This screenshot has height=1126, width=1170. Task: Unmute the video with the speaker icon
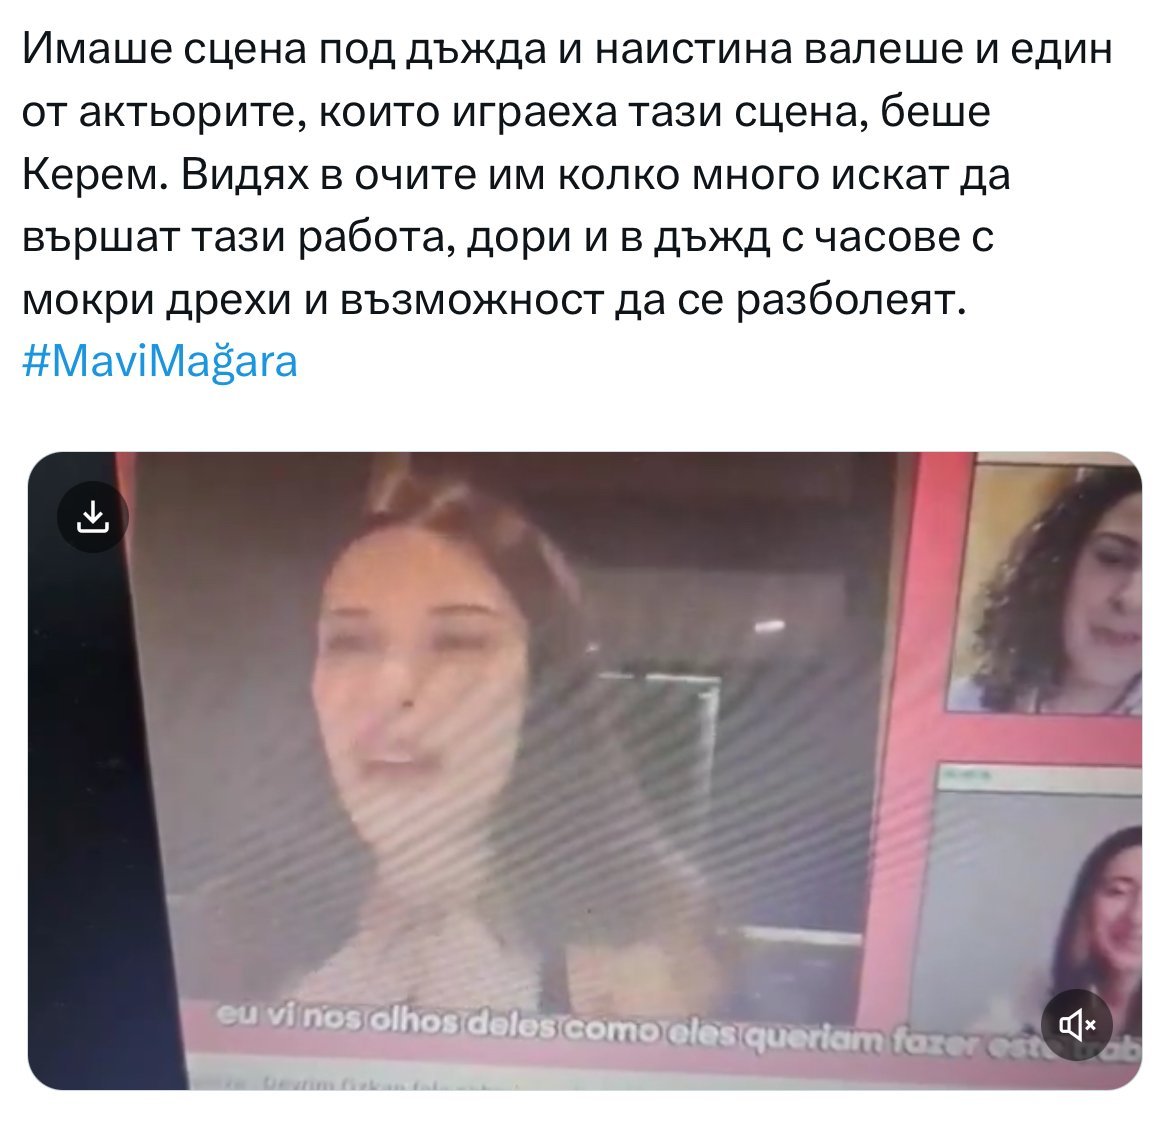point(1077,1025)
